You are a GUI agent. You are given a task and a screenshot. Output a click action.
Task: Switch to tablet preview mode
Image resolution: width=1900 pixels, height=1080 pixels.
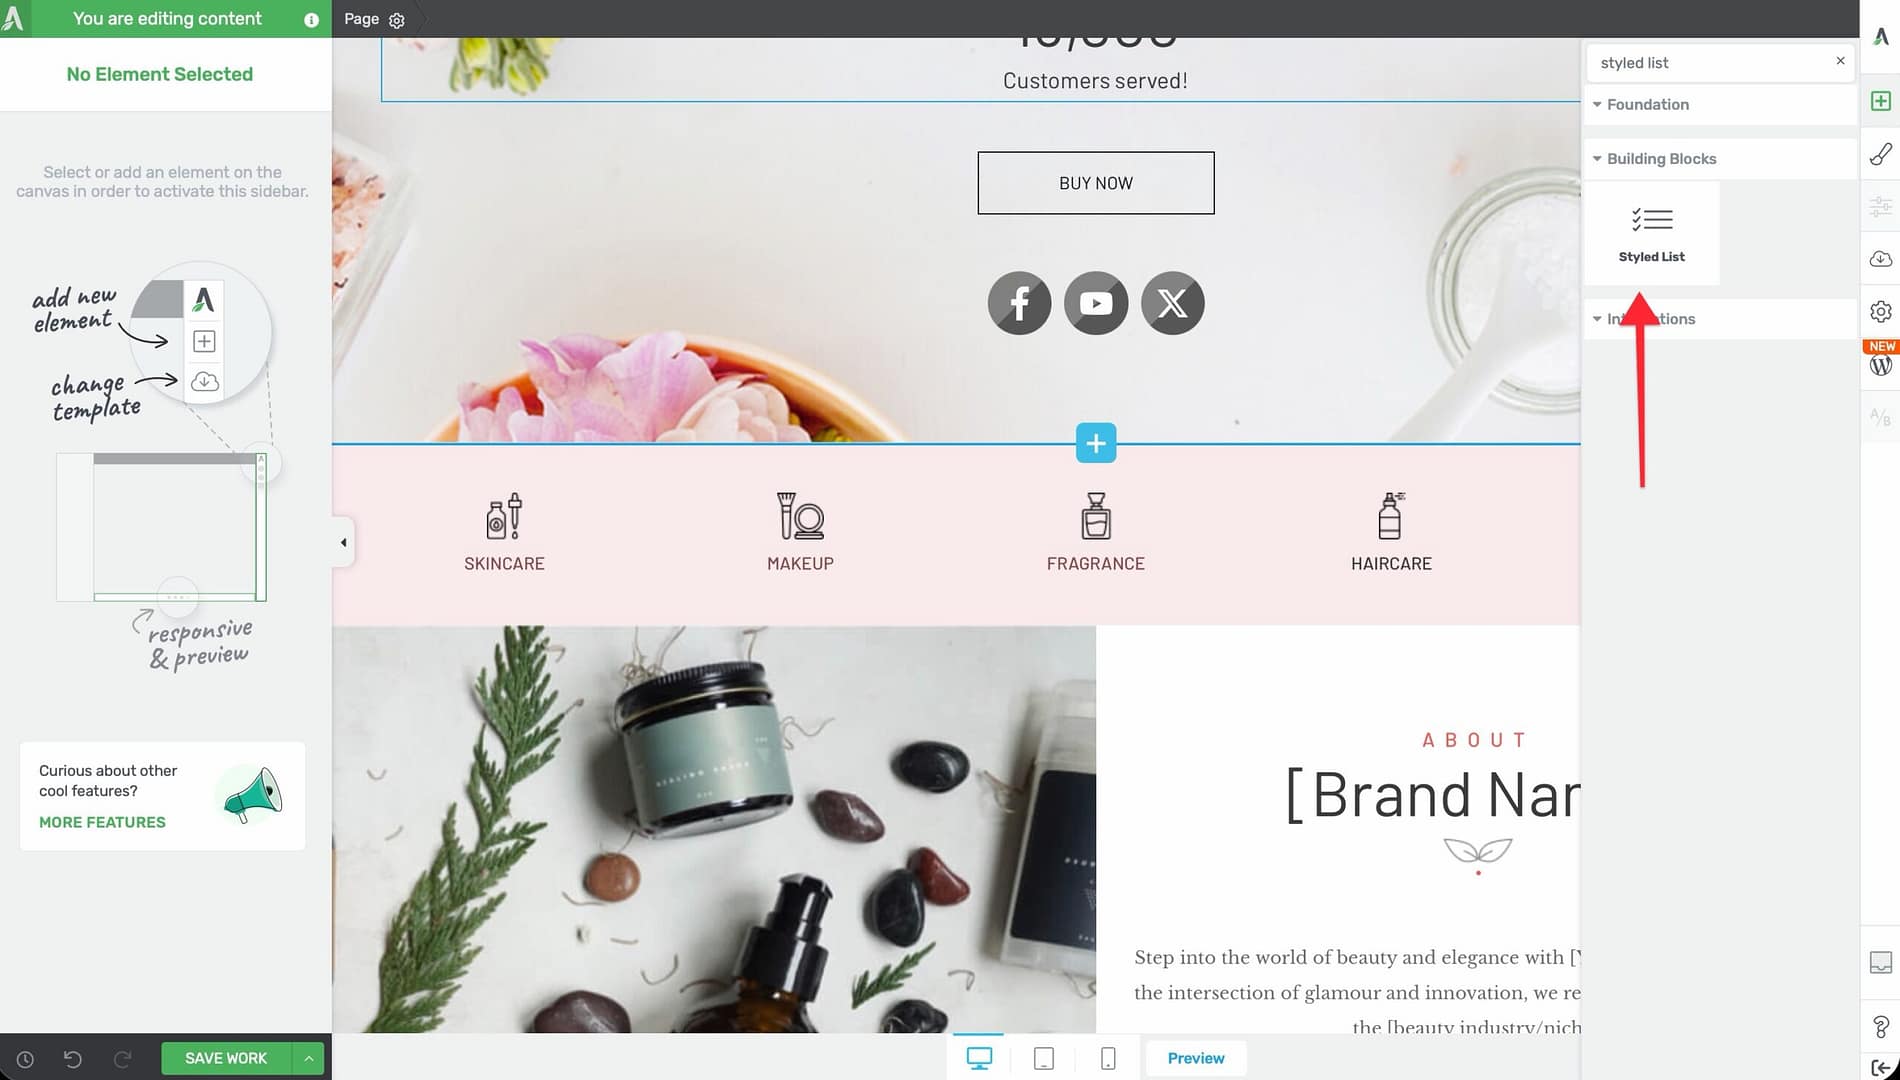tap(1043, 1058)
